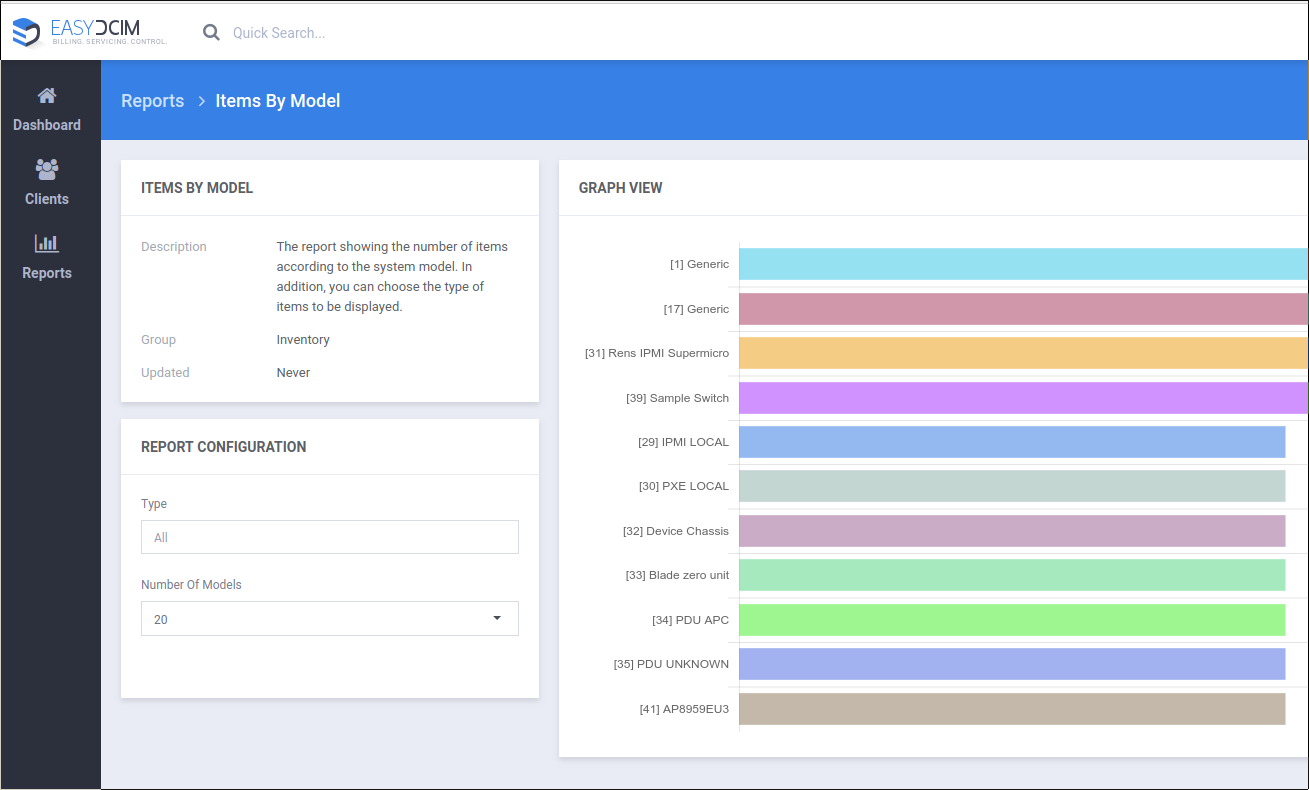Click the '[35] PDU UNKNOWN' label

click(x=671, y=664)
